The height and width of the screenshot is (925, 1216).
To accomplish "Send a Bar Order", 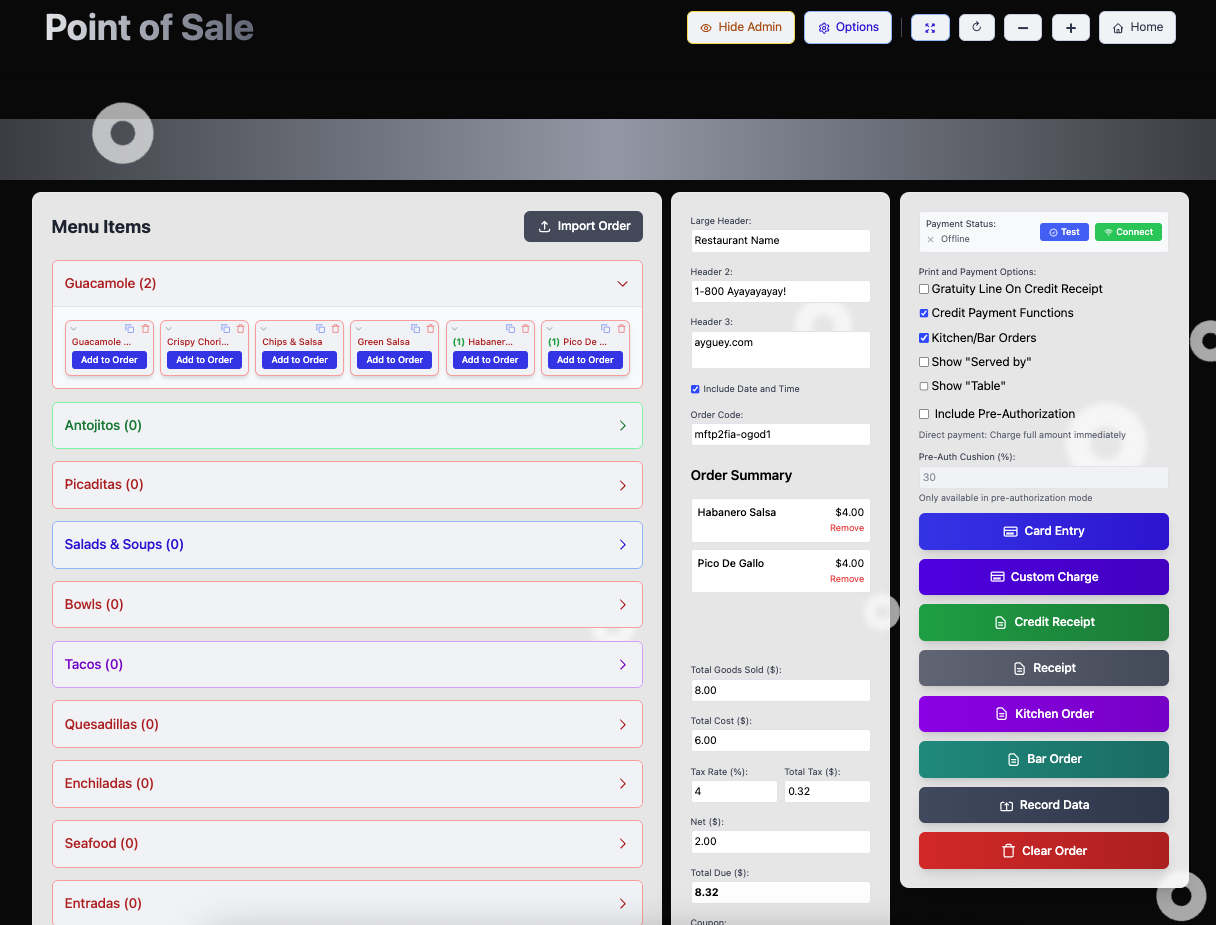I will 1044,759.
